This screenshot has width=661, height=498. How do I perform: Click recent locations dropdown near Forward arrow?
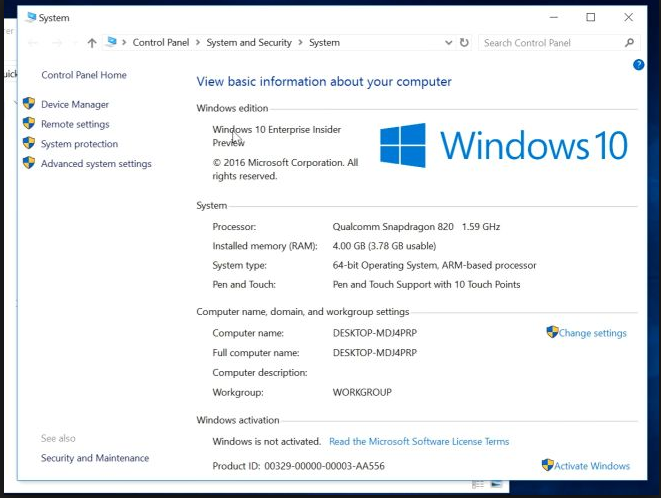point(75,43)
